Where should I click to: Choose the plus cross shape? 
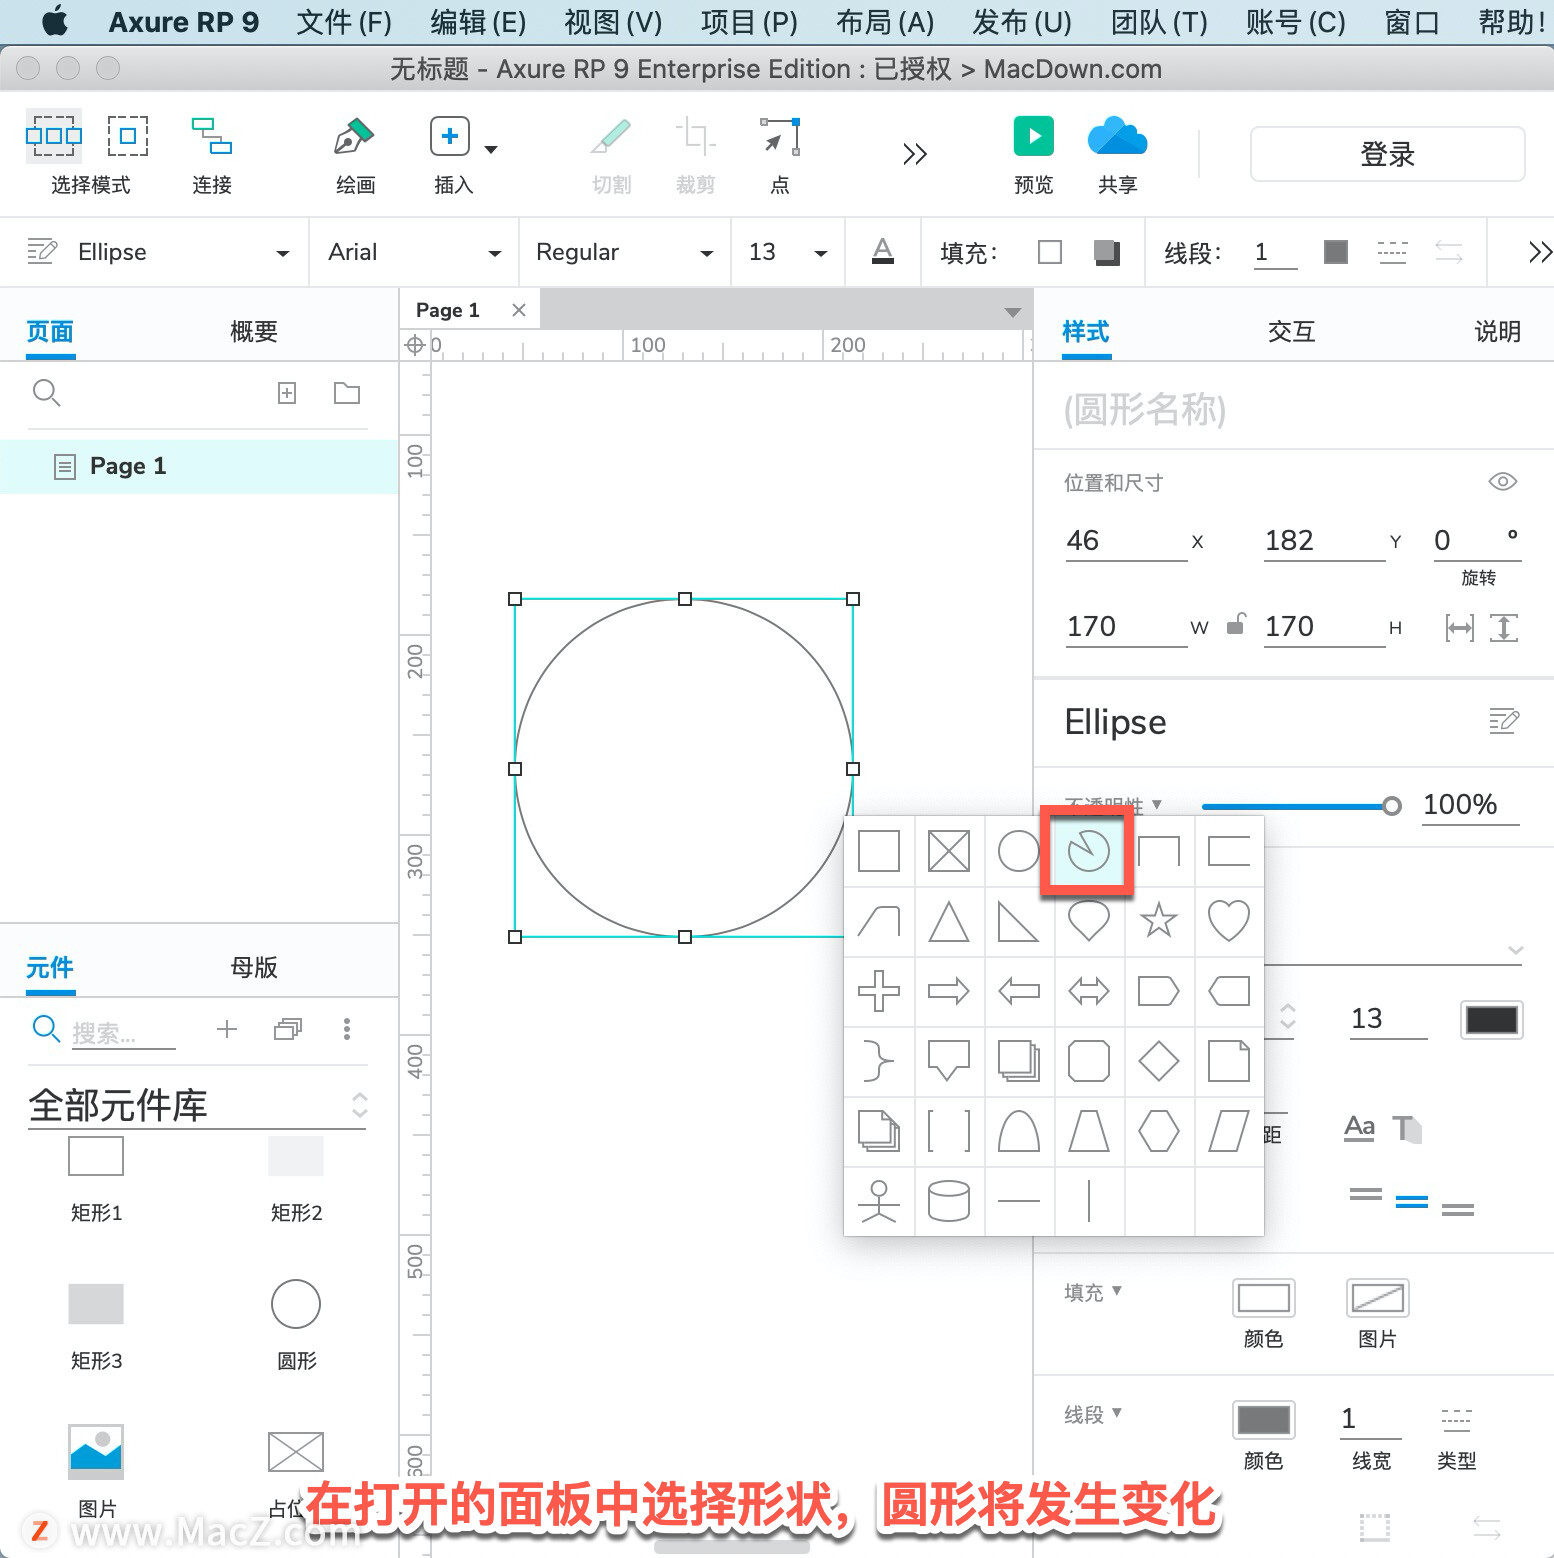click(x=878, y=991)
